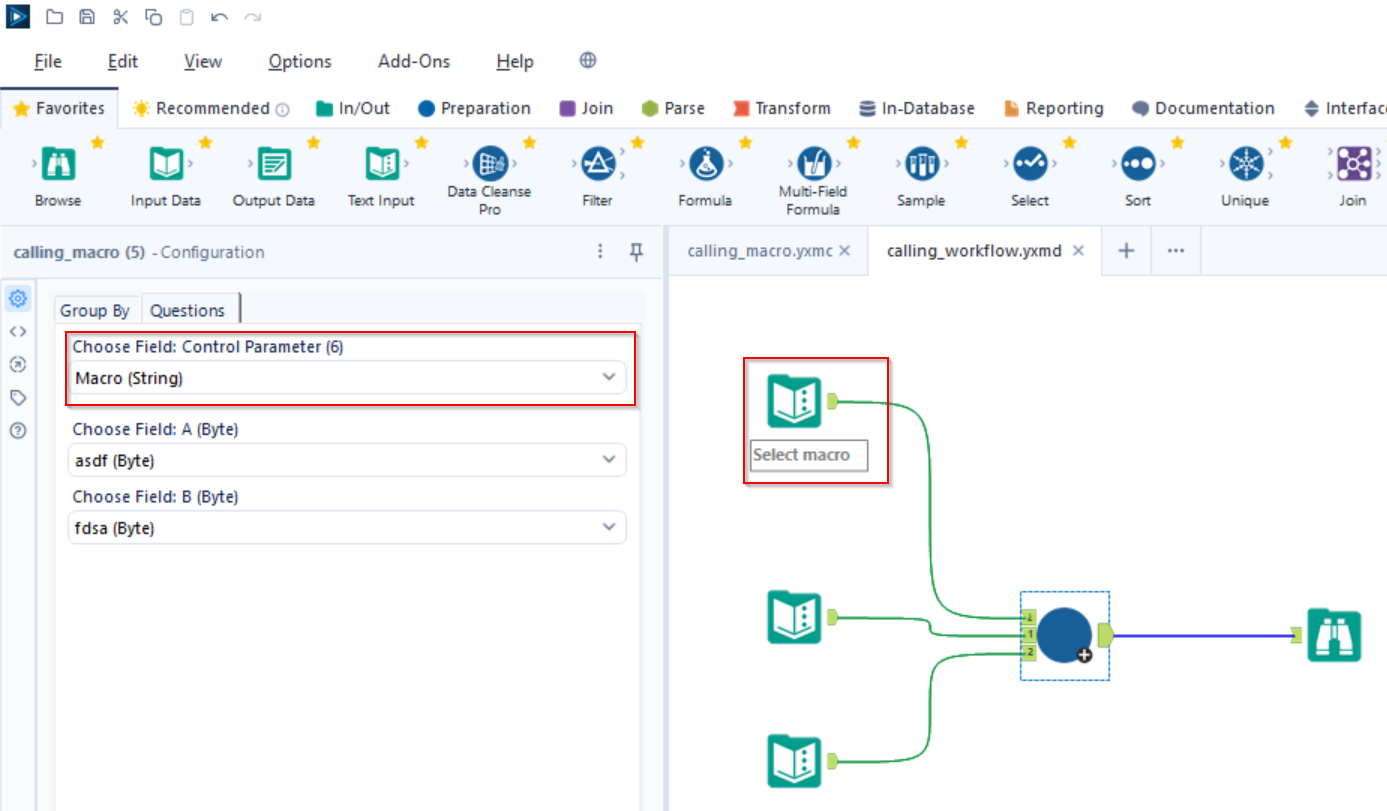Click the Undo arrow in the top toolbar

click(220, 17)
